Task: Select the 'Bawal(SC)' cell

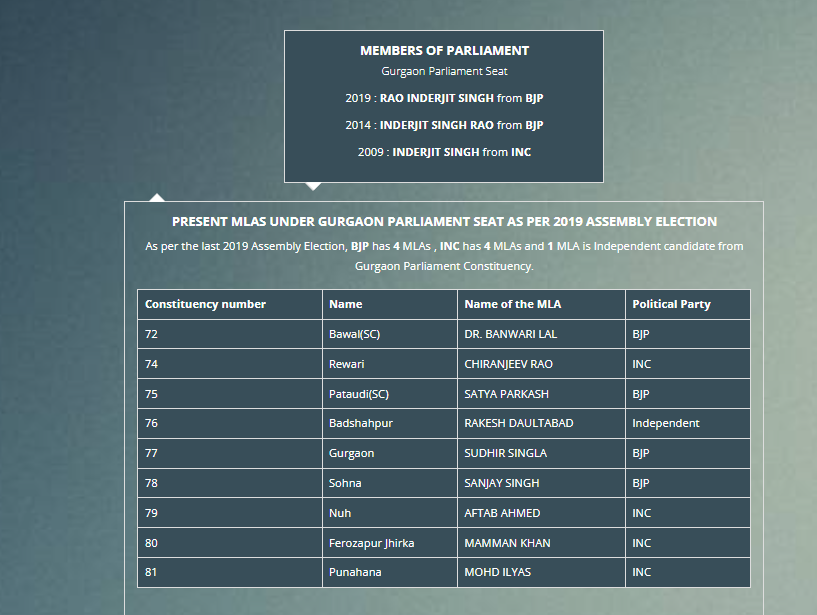Action: (390, 334)
